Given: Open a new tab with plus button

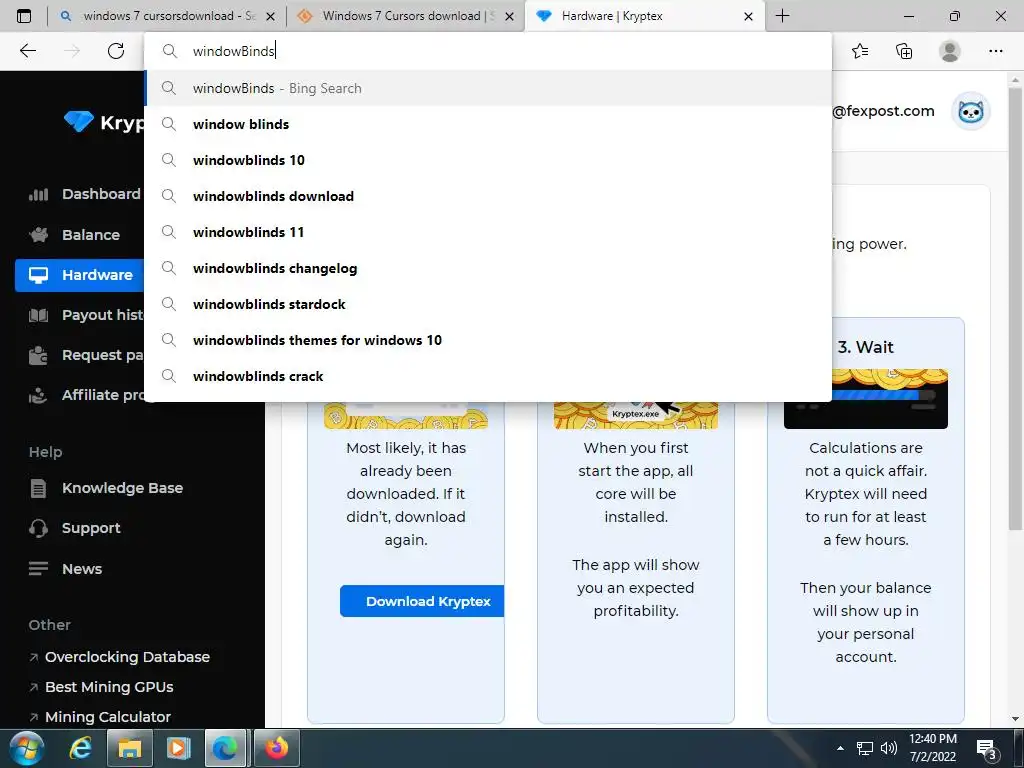Looking at the screenshot, I should pyautogui.click(x=782, y=16).
